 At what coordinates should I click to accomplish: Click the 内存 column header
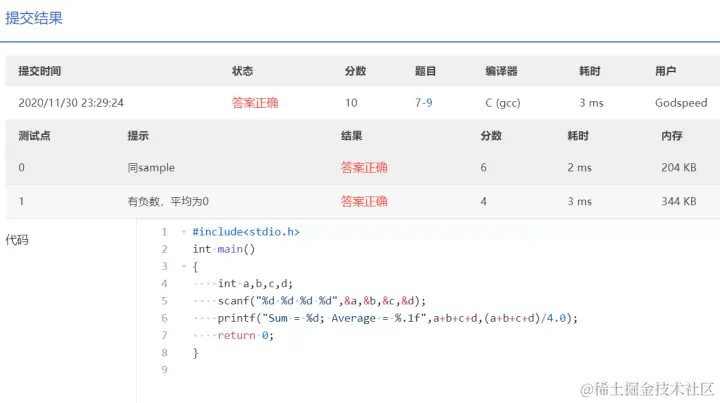click(672, 136)
